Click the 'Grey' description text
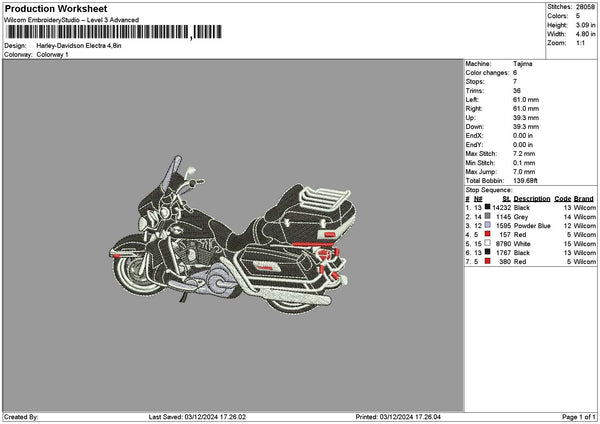 [x=521, y=217]
